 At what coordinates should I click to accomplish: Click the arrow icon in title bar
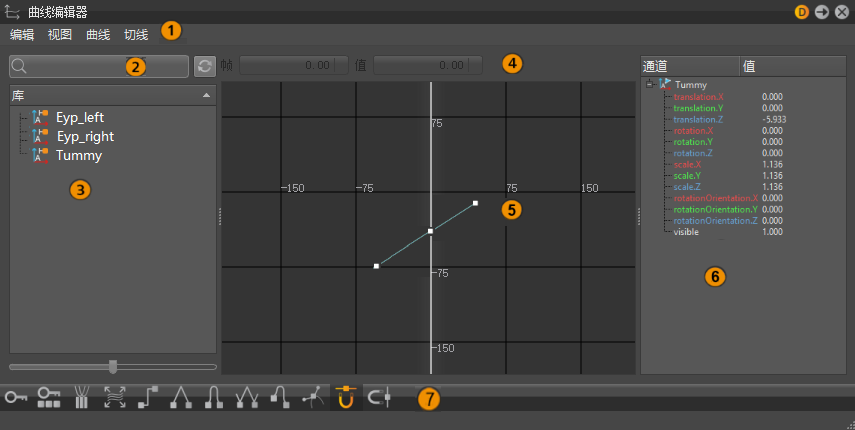822,12
